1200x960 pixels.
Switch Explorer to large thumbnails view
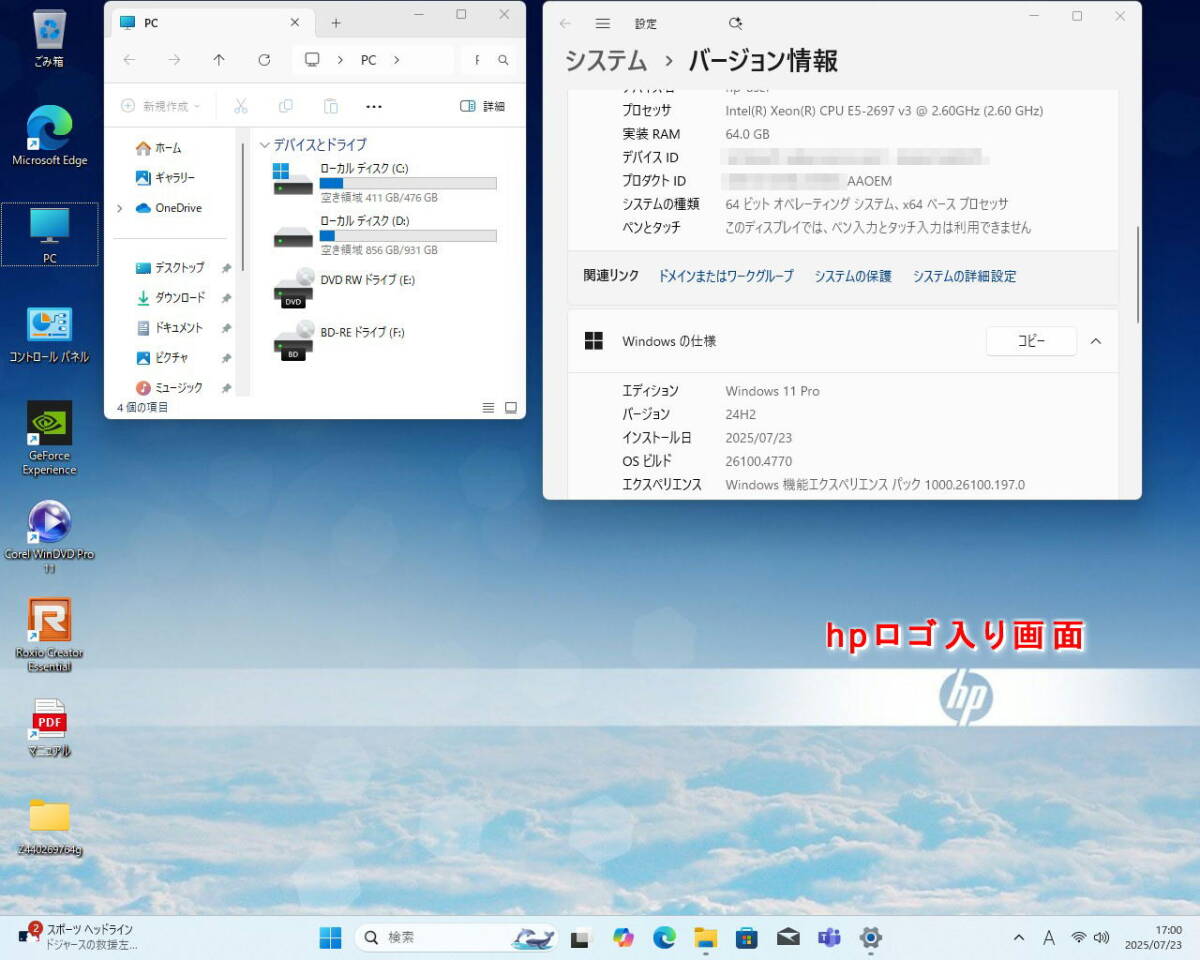511,407
